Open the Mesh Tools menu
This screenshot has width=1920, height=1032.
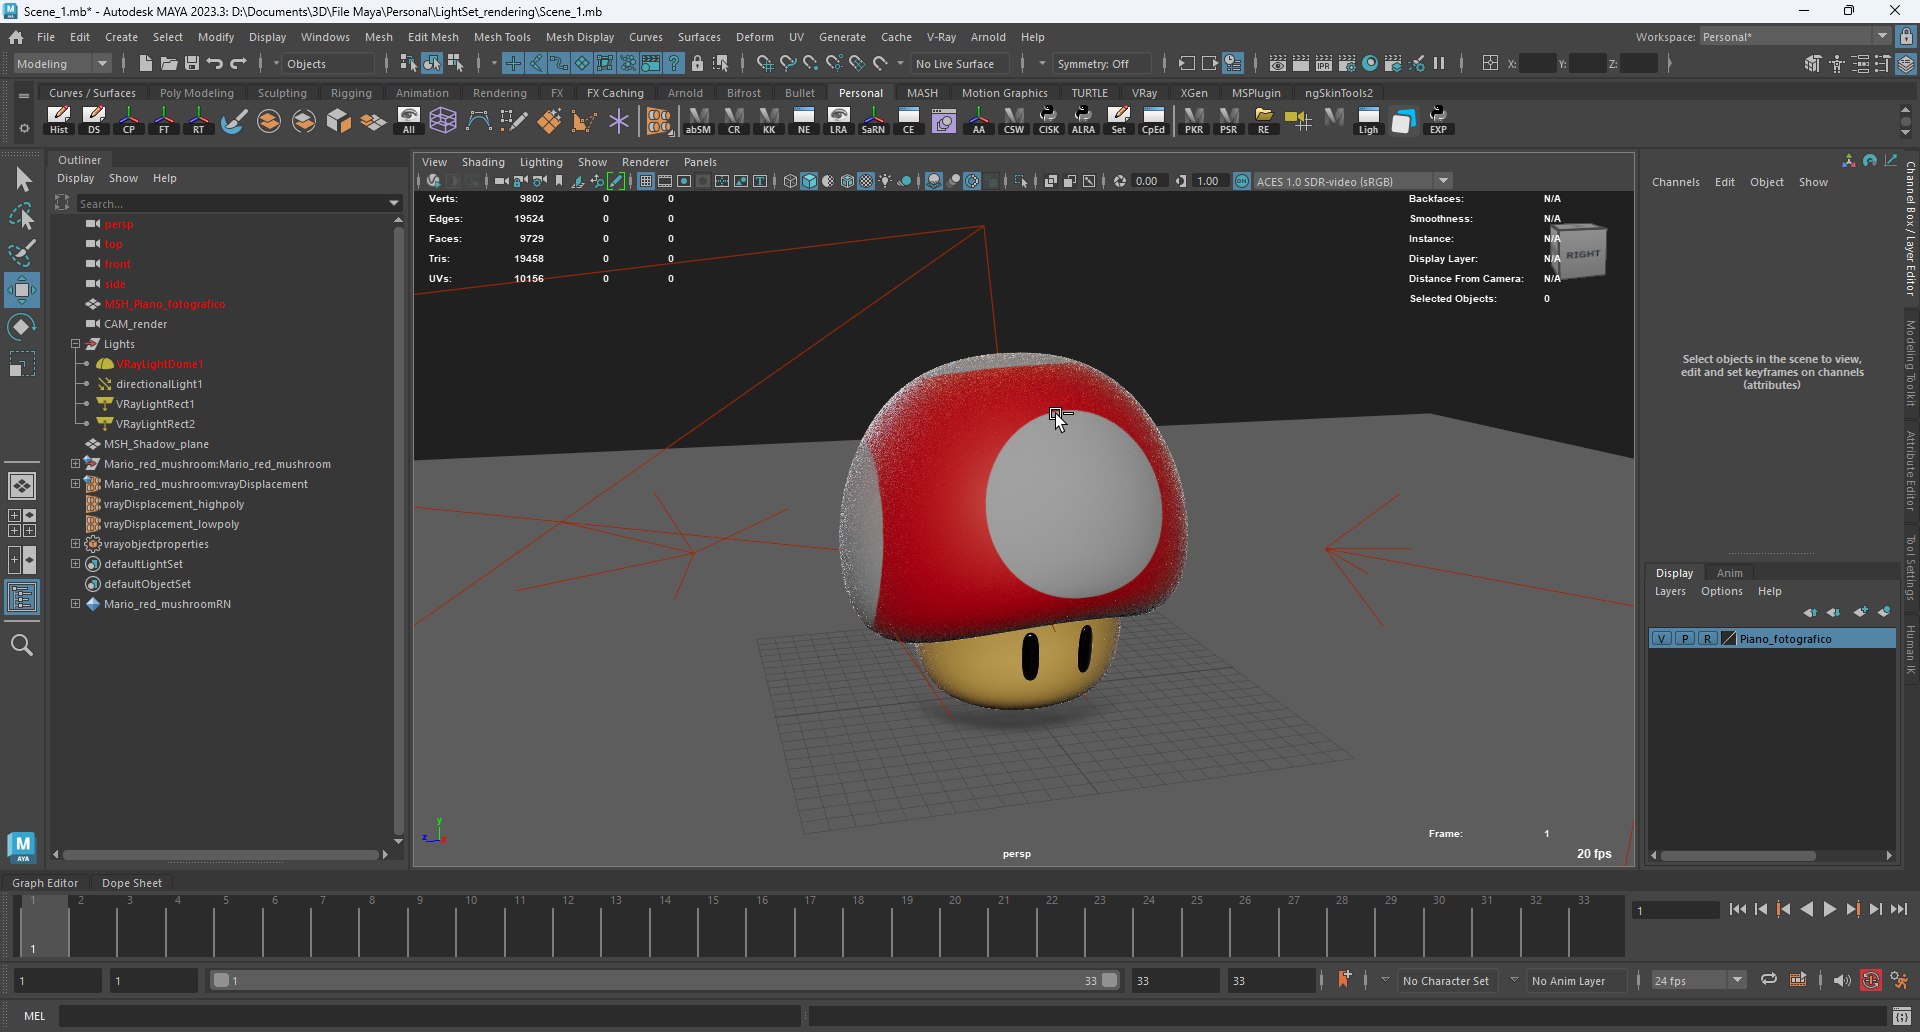click(x=502, y=37)
